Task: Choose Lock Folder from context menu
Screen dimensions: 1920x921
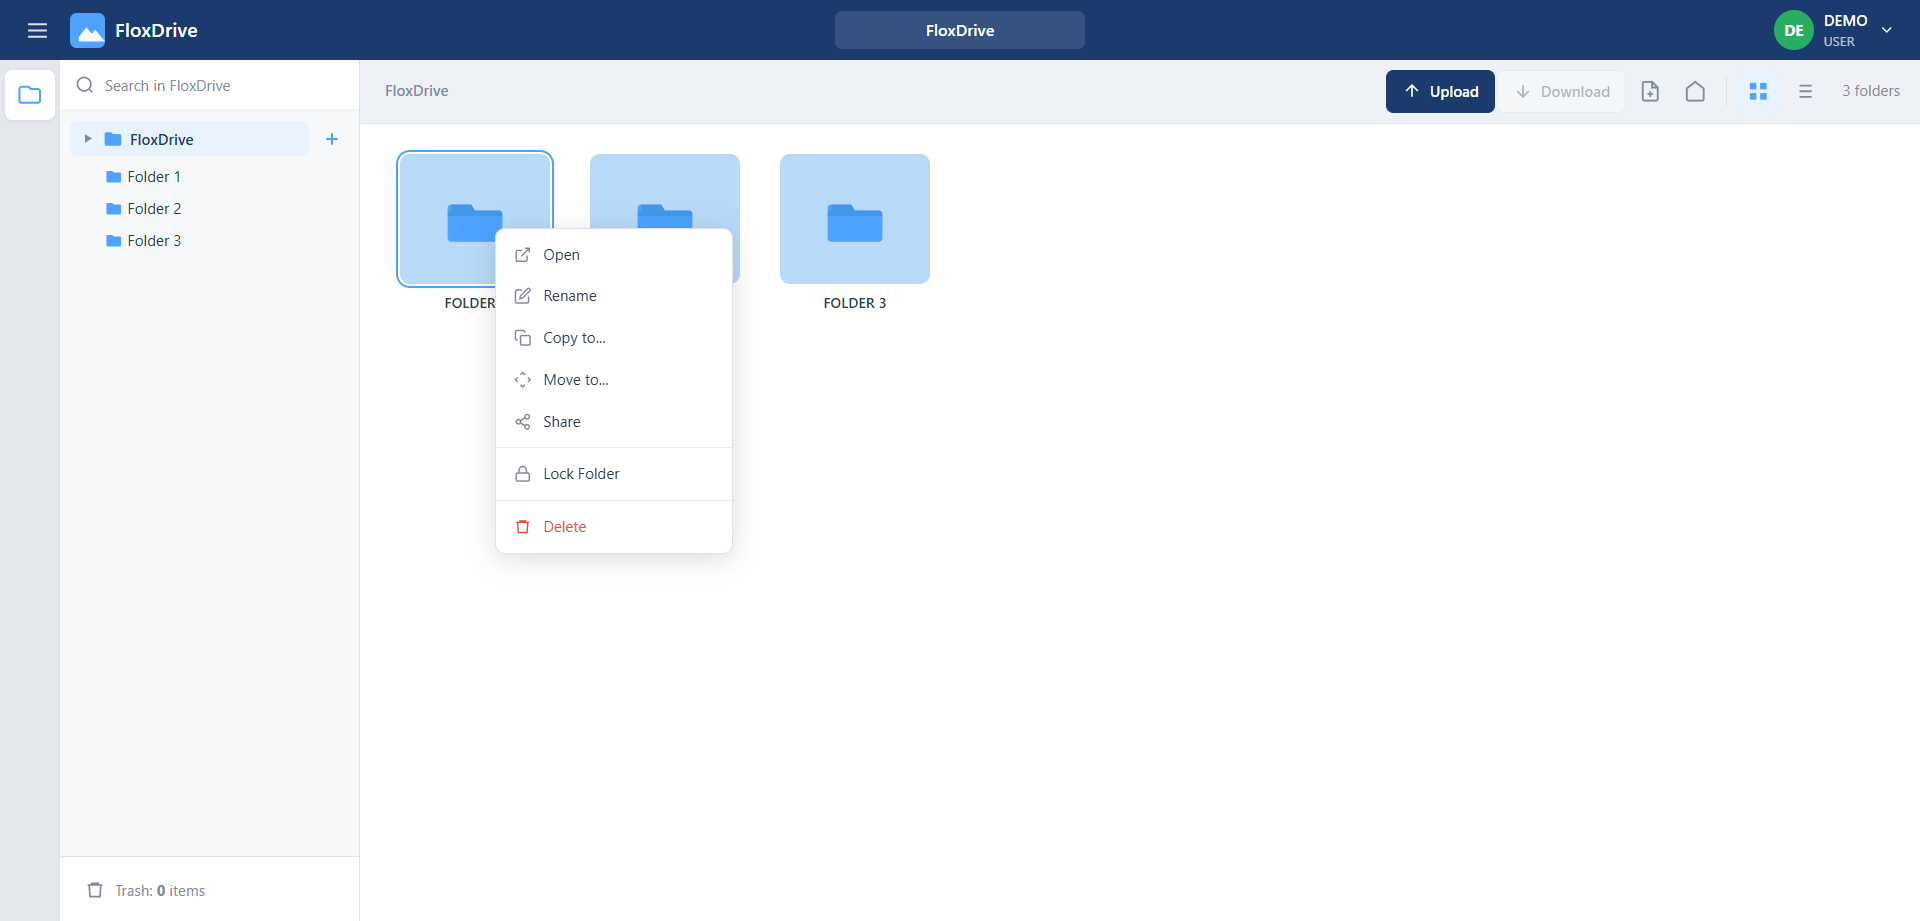Action: pos(614,474)
